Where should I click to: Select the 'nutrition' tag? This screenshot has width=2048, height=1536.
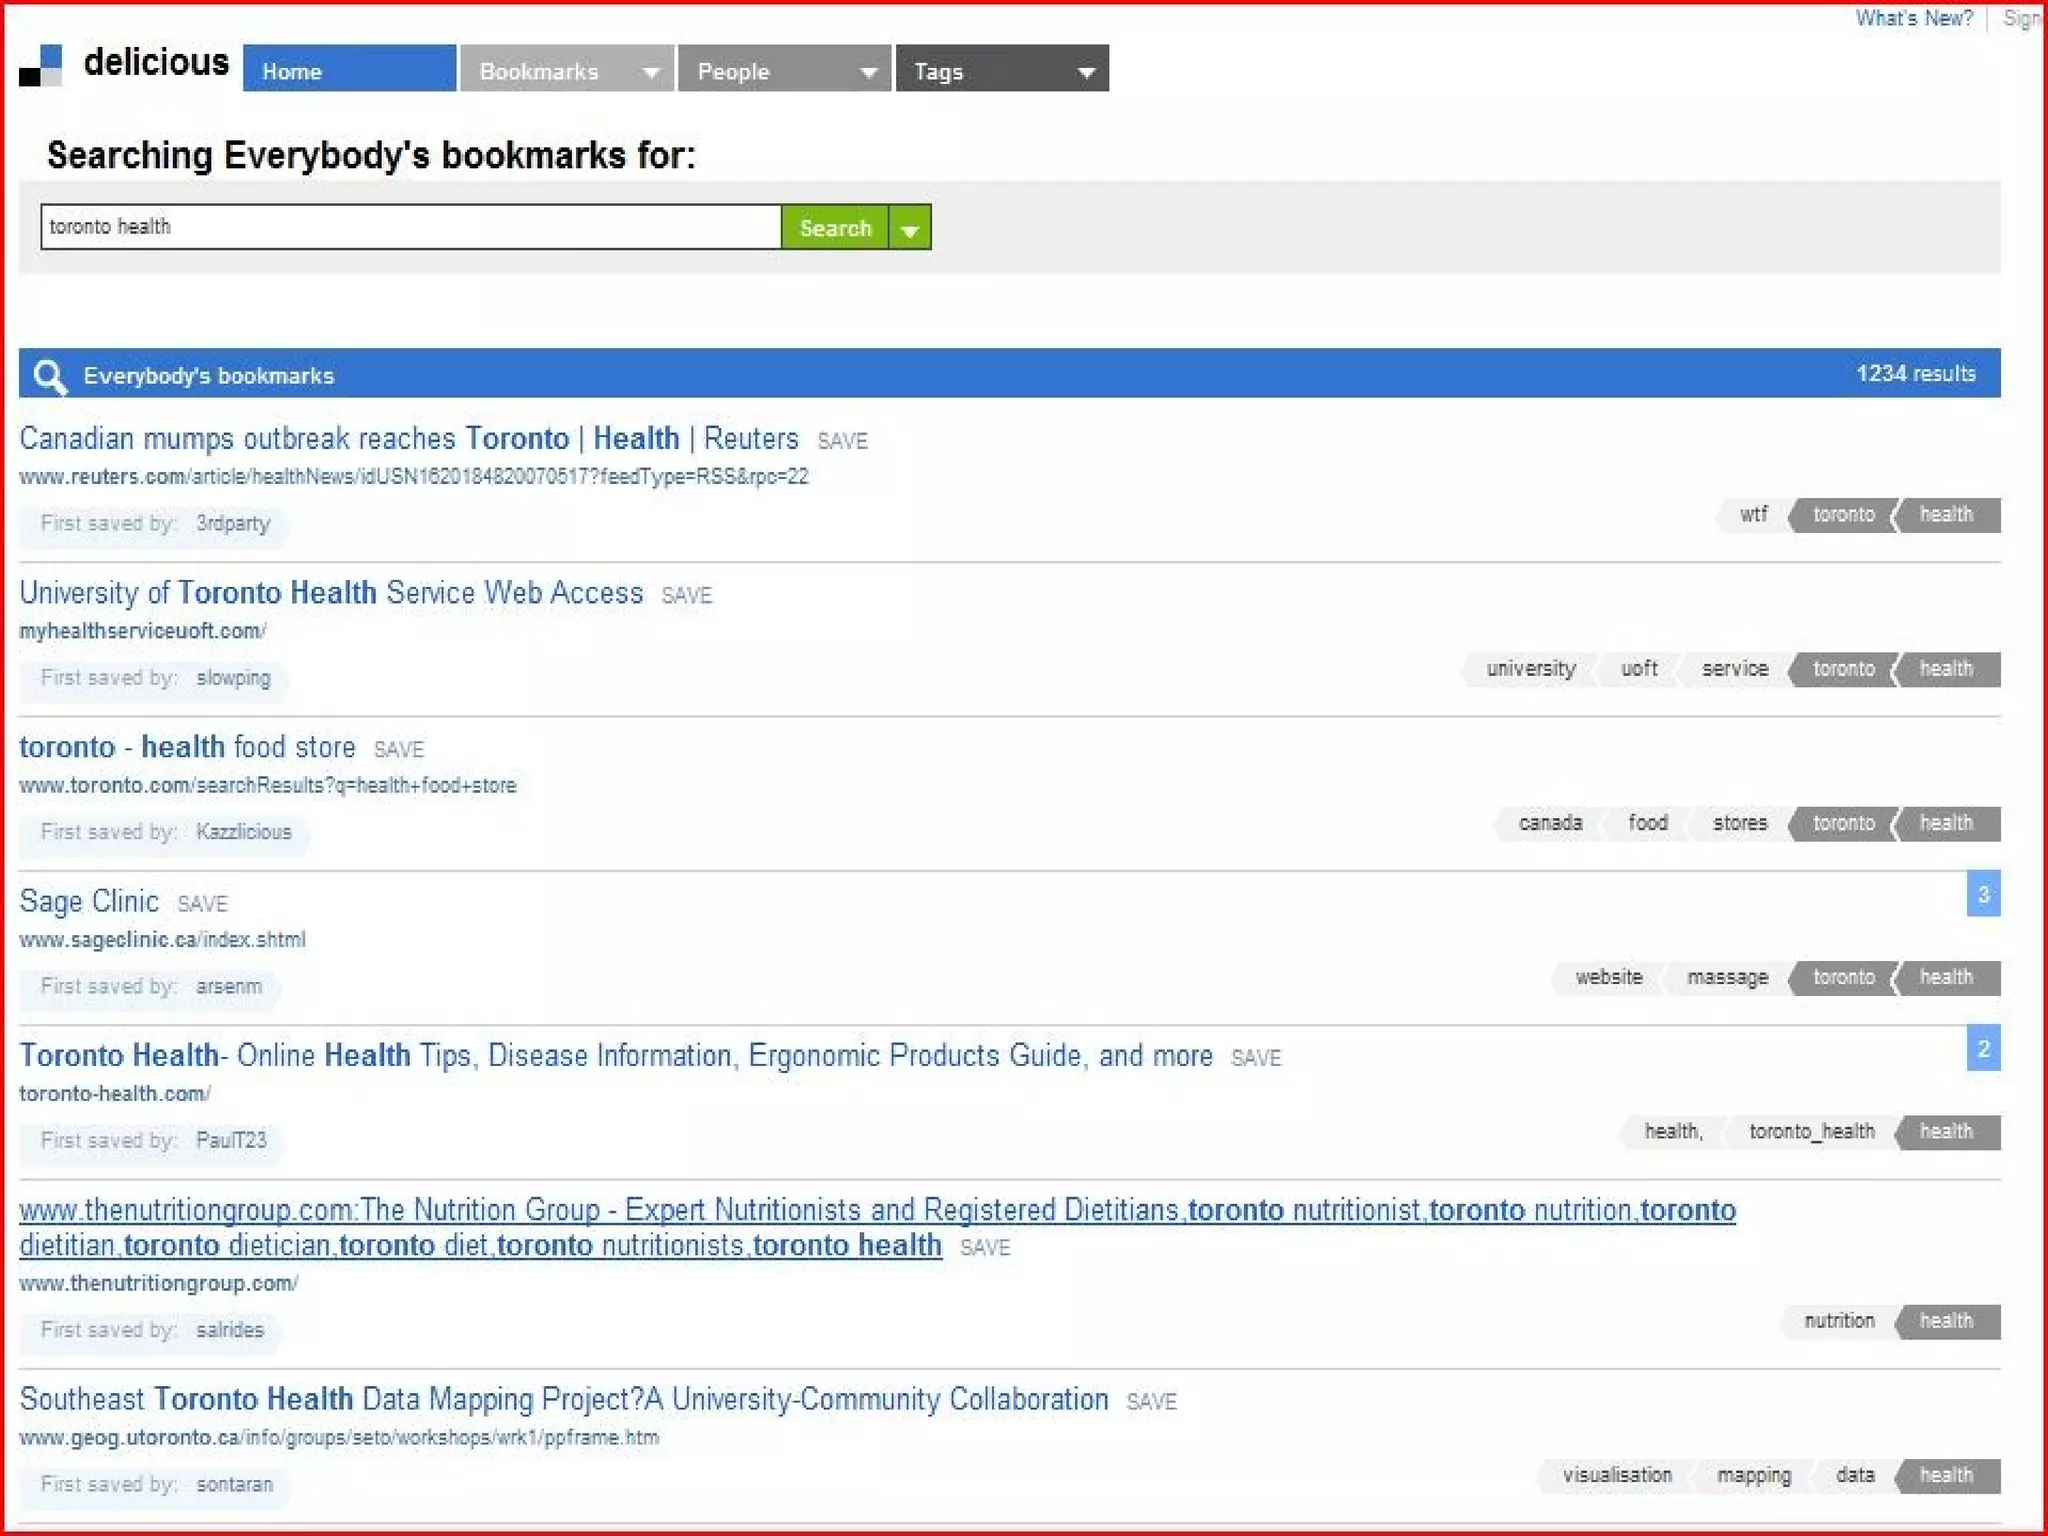point(1838,1321)
